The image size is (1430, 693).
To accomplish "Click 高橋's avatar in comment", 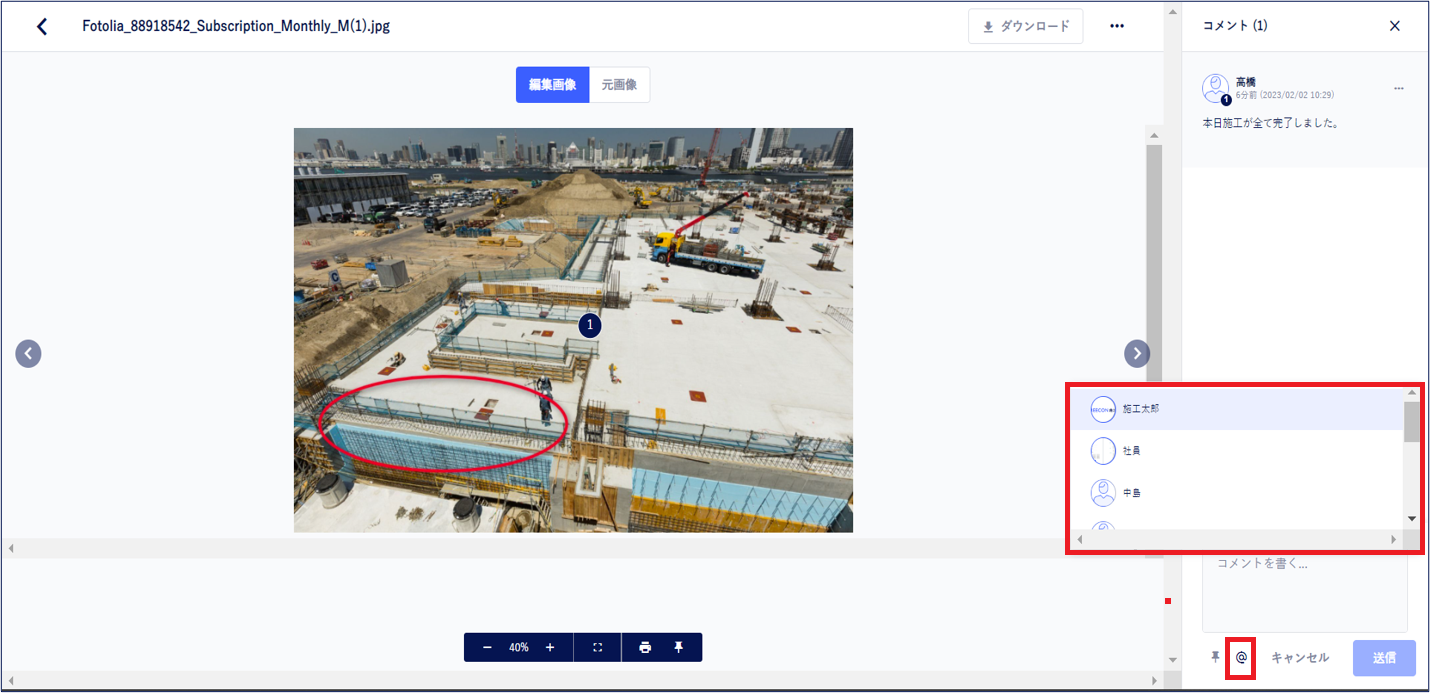I will 1216,88.
